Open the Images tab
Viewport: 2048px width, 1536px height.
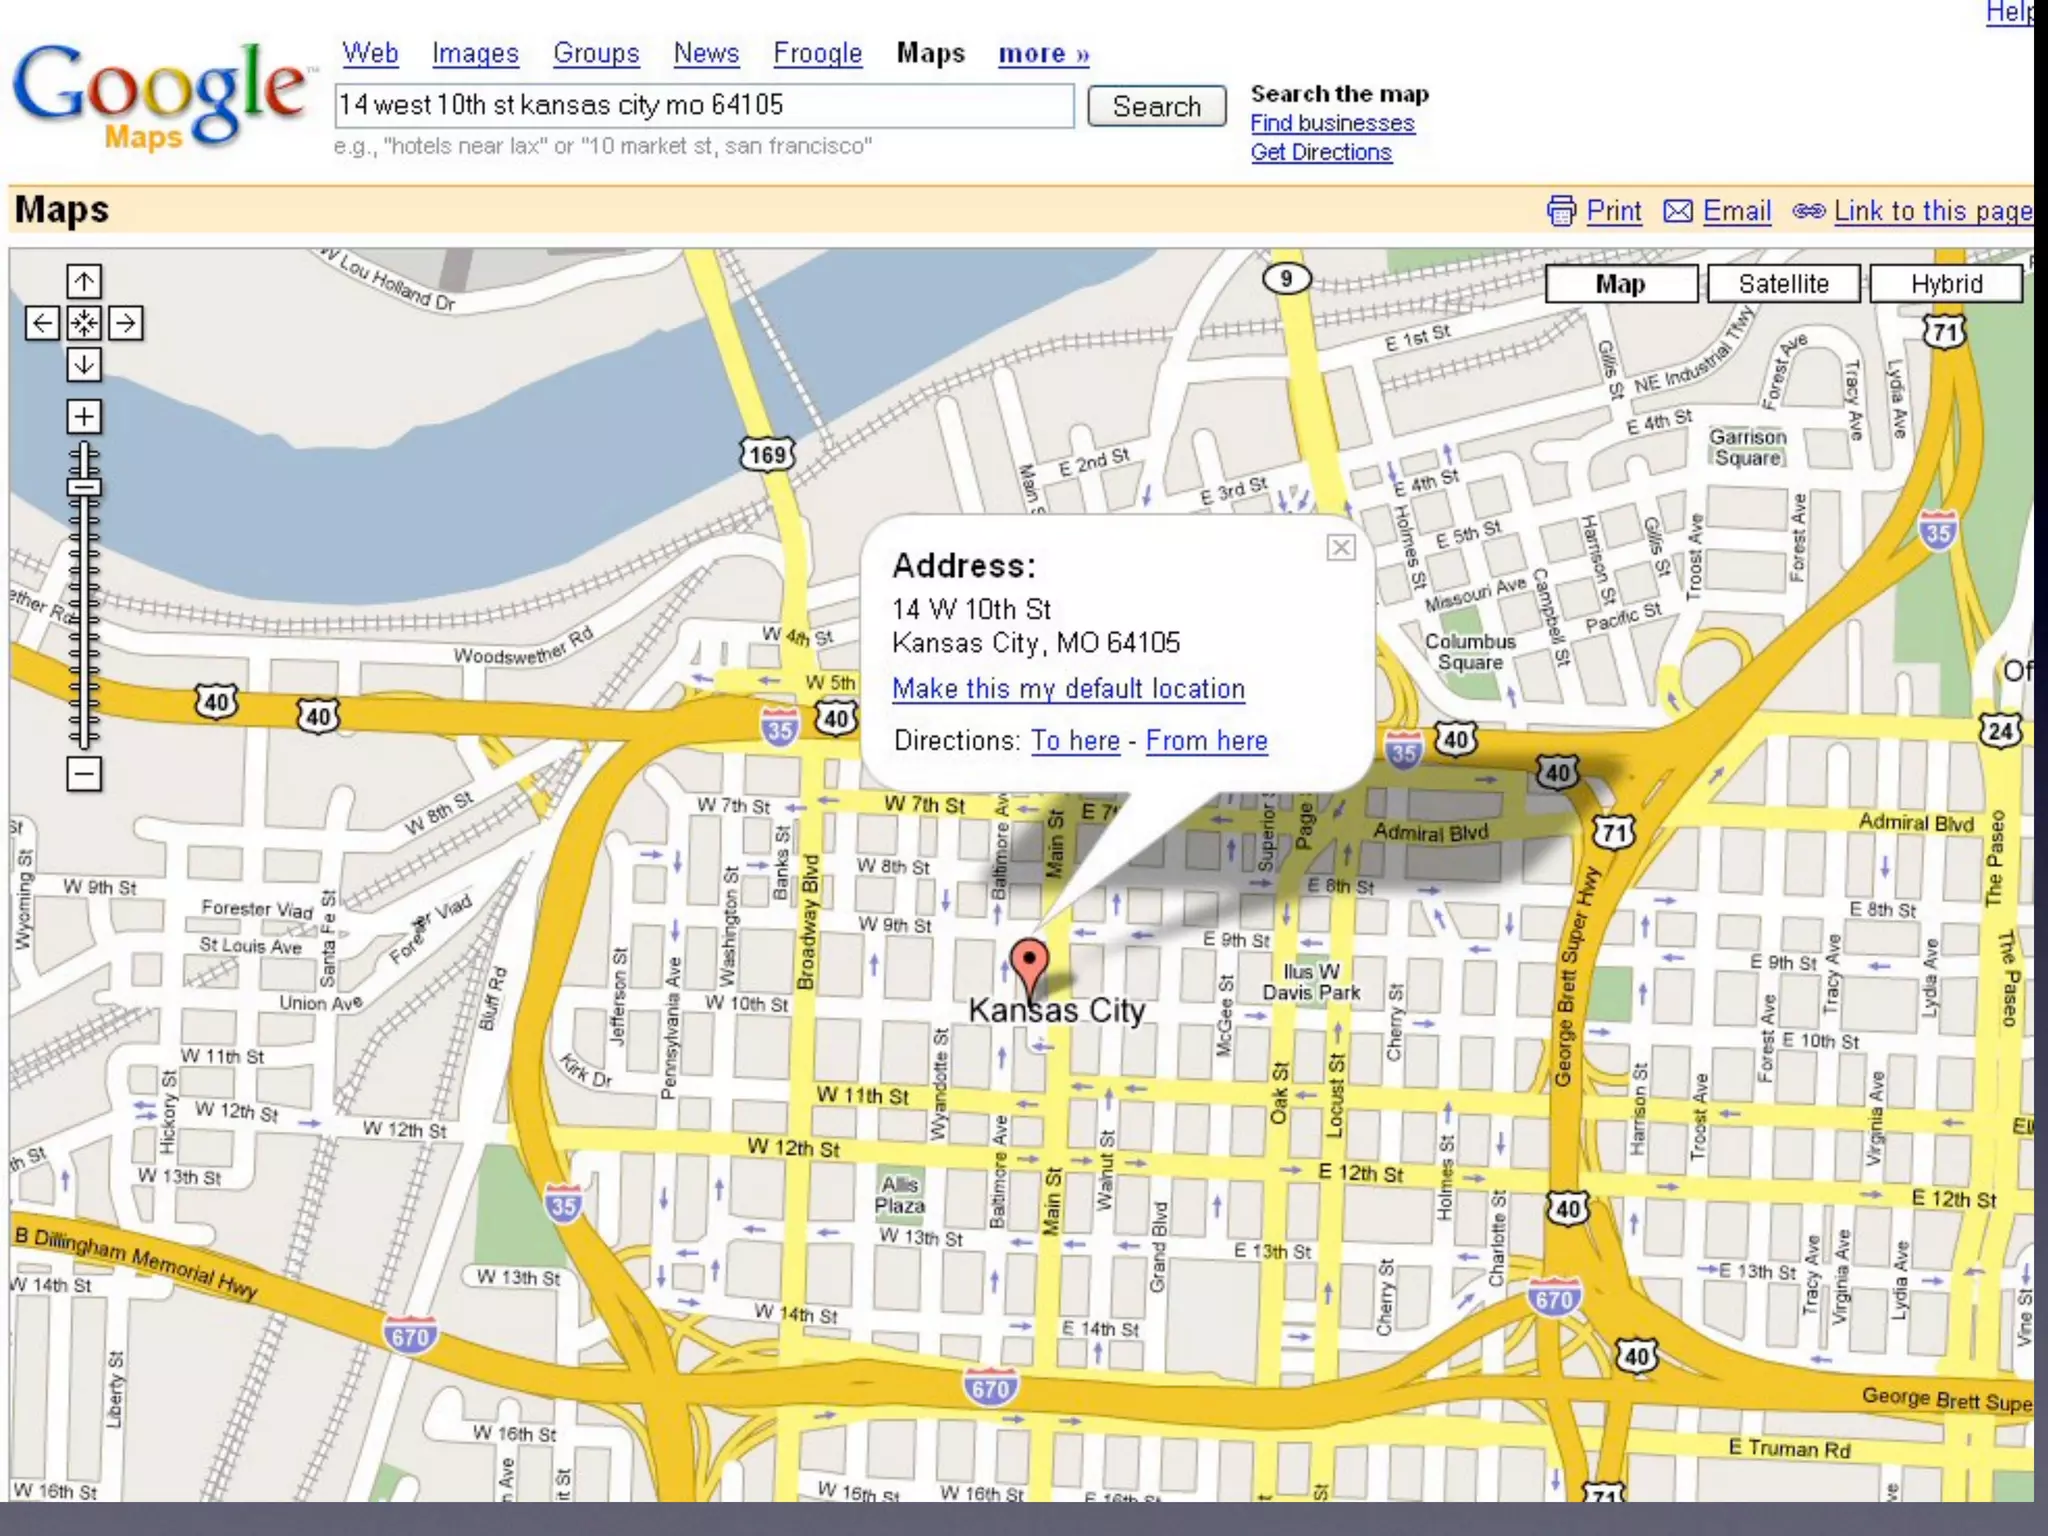(475, 54)
